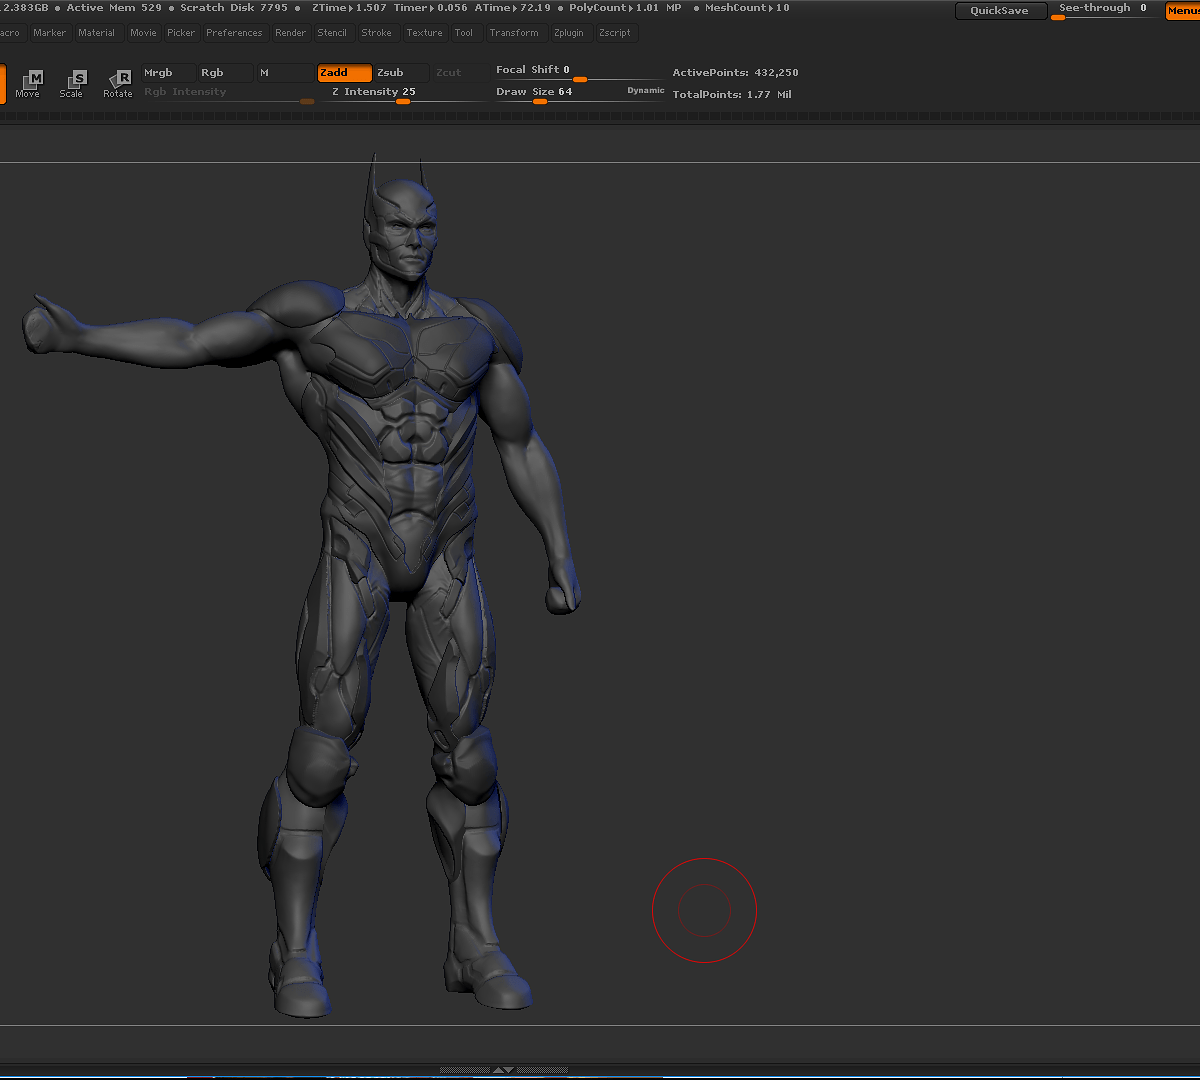Open the Movie menu
1200x1080 pixels.
(x=143, y=33)
